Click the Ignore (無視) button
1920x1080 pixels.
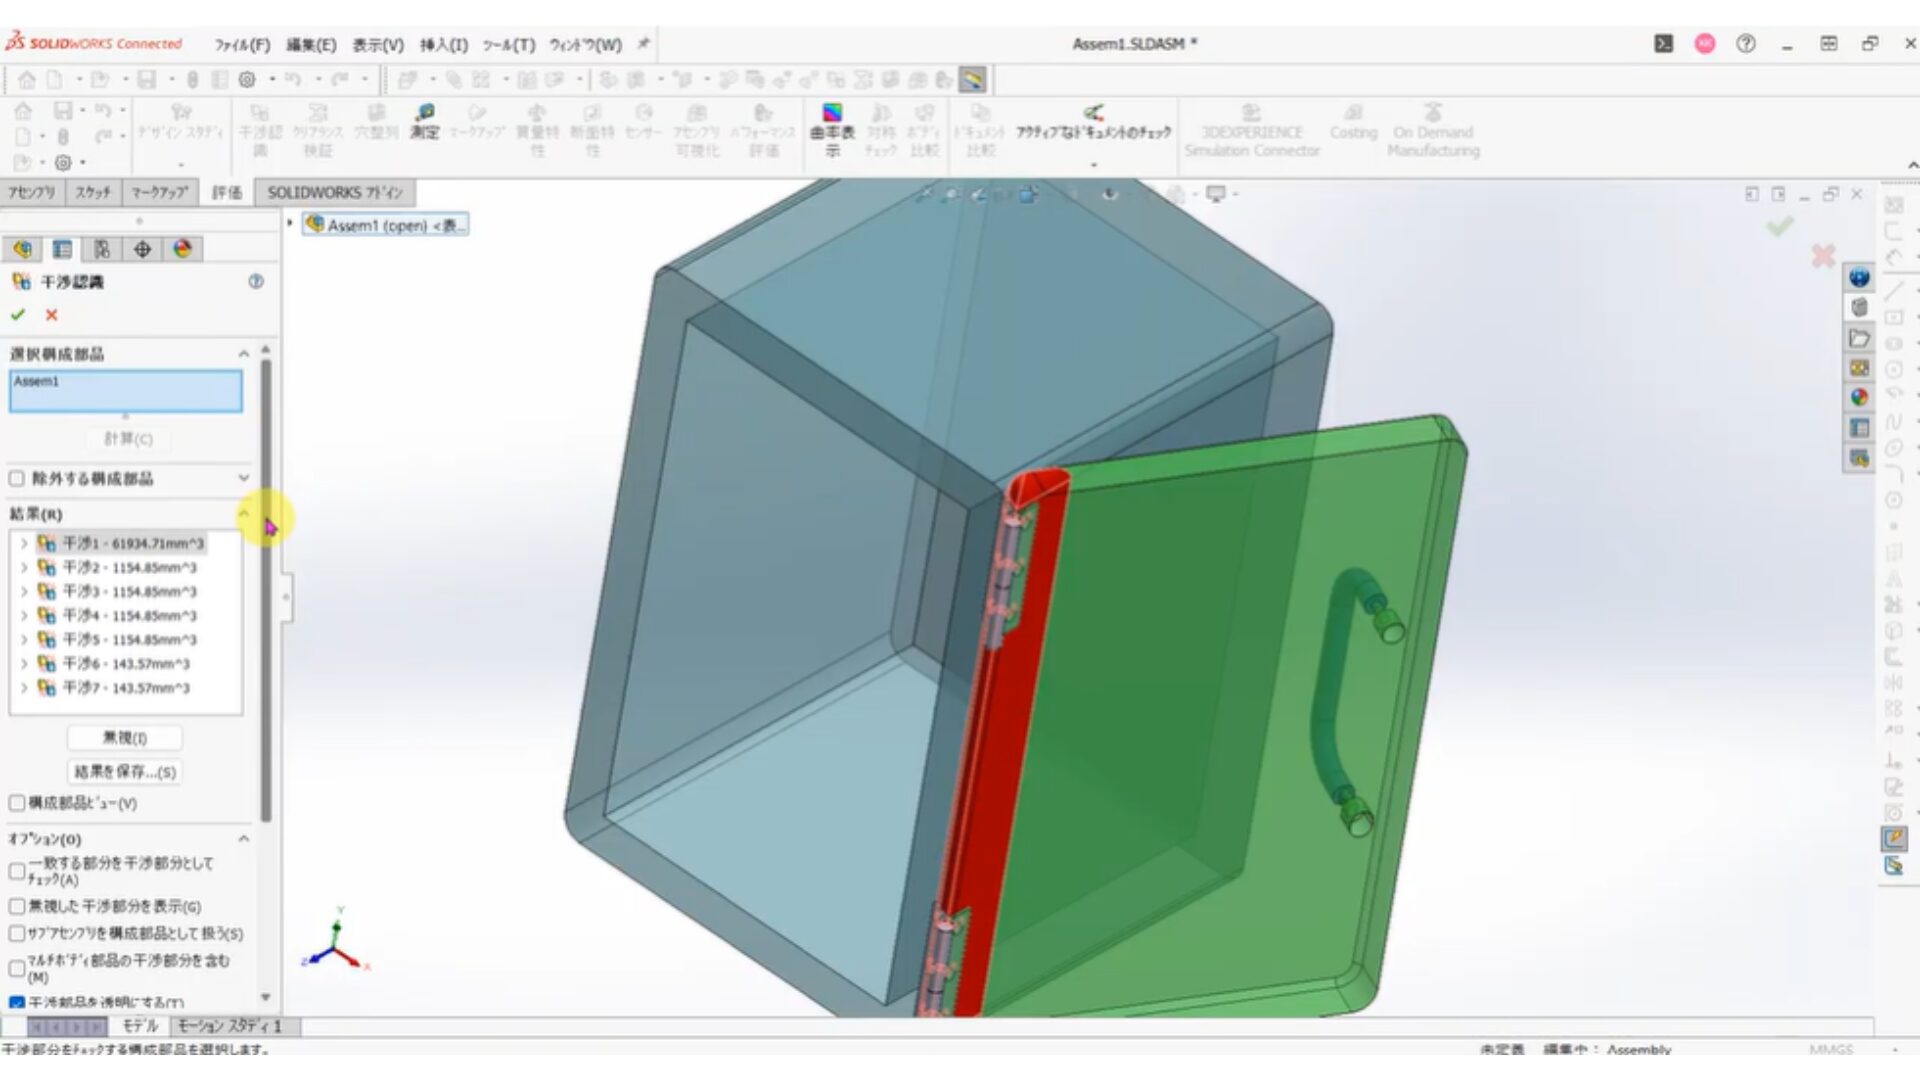click(125, 738)
